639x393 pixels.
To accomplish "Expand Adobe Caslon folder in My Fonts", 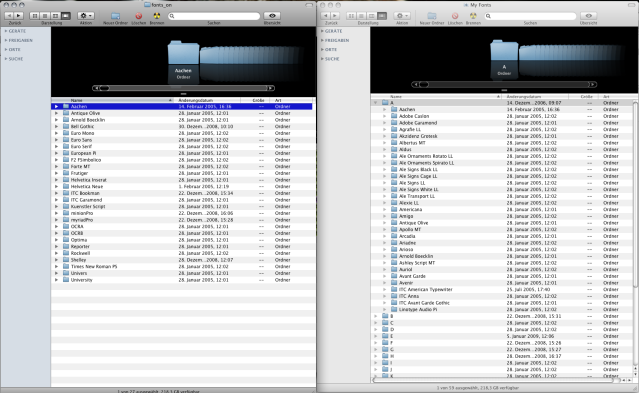I will (384, 116).
